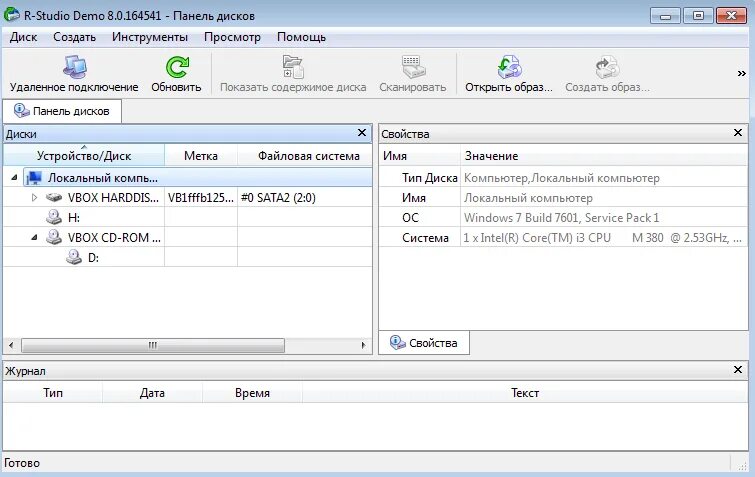Click the Свойства bottom tab icon
The height and width of the screenshot is (477, 755).
pos(397,343)
